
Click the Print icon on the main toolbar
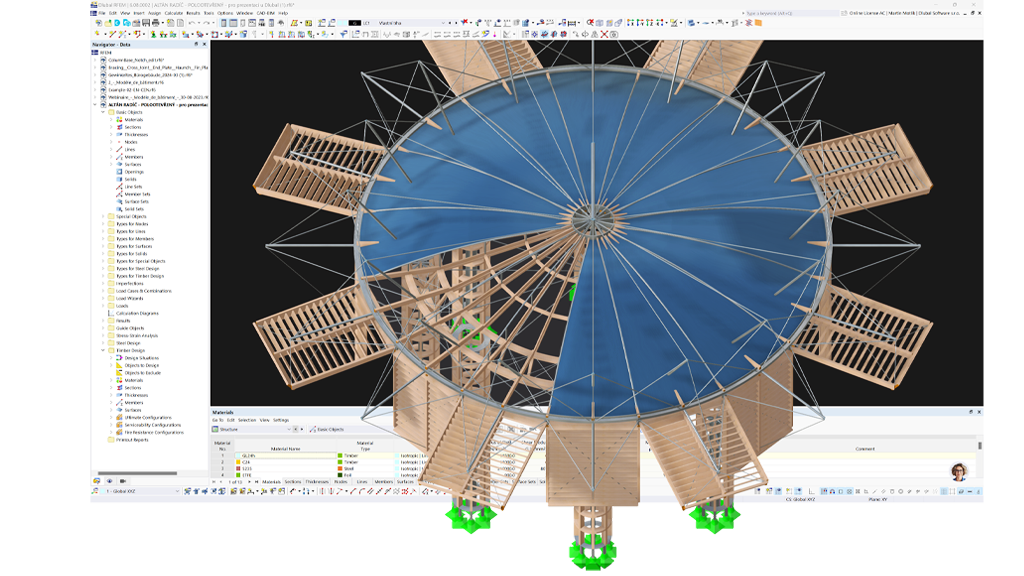pos(155,23)
